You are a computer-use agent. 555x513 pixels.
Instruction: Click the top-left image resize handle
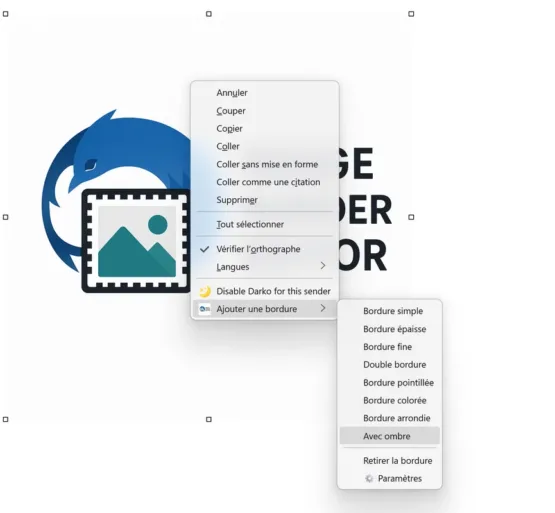click(5, 14)
